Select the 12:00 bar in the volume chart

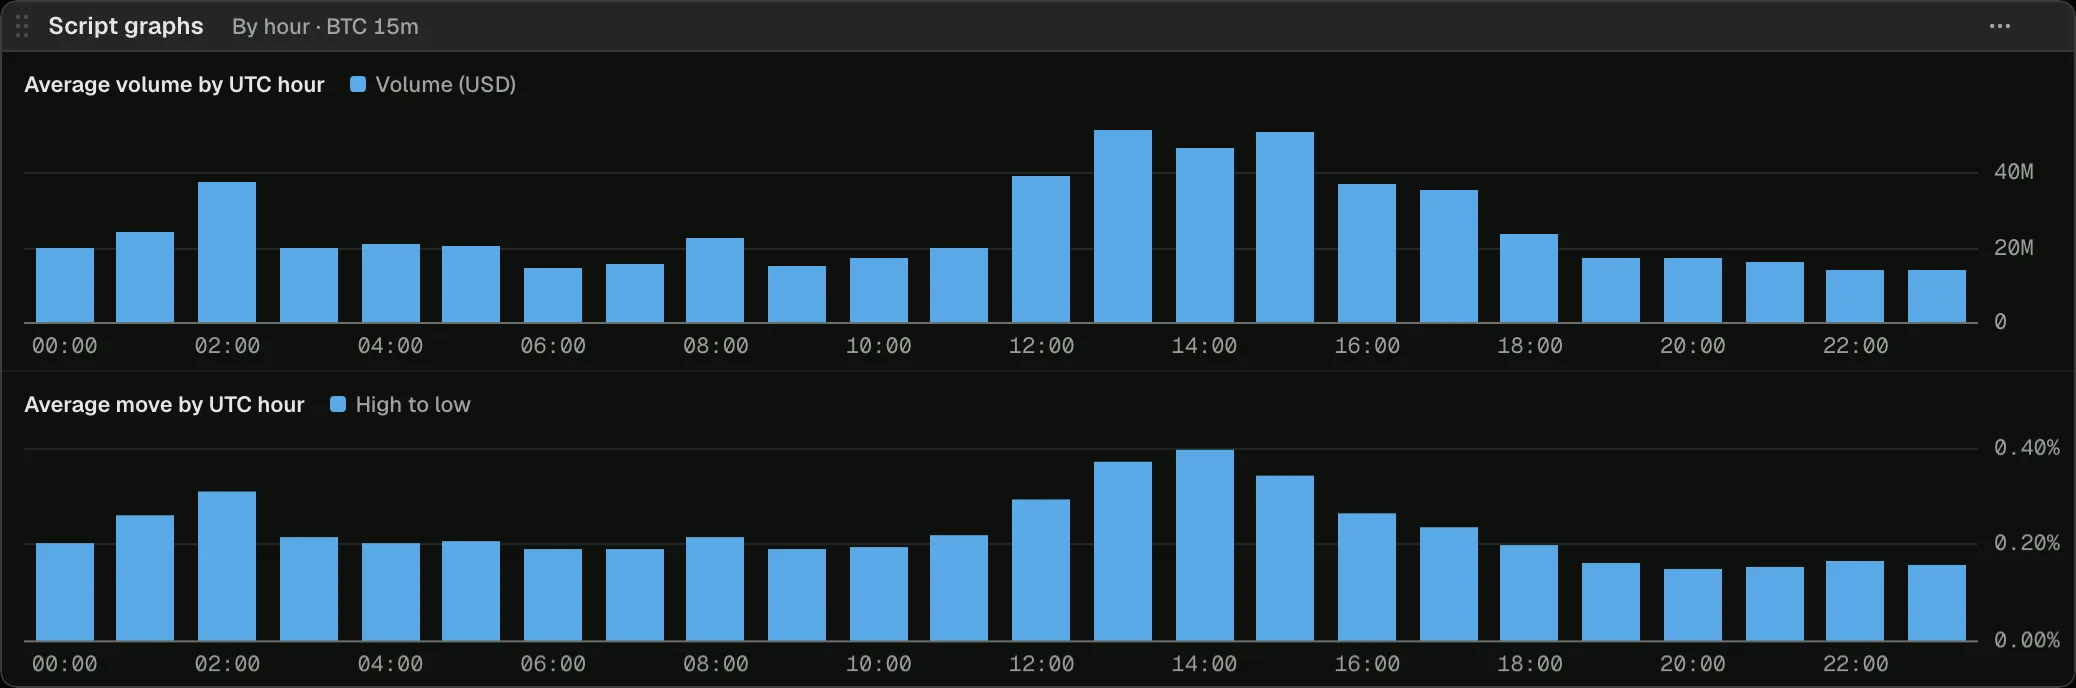[1041, 249]
